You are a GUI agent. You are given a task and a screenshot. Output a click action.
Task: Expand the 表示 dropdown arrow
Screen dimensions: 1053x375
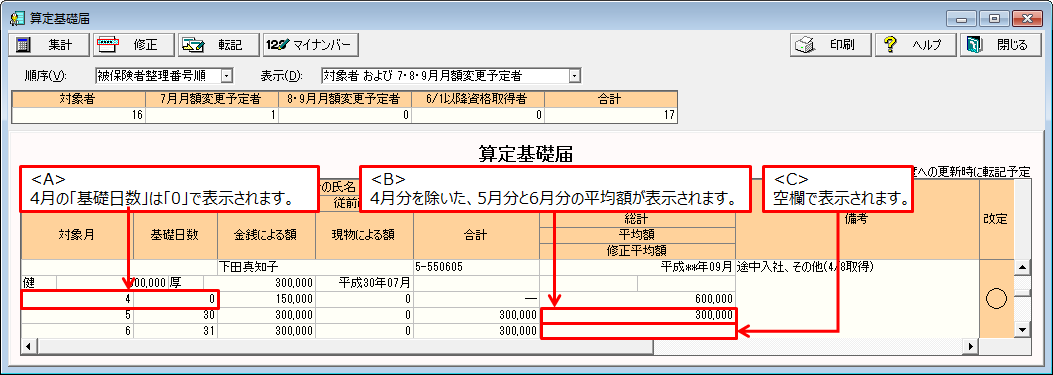(574, 75)
